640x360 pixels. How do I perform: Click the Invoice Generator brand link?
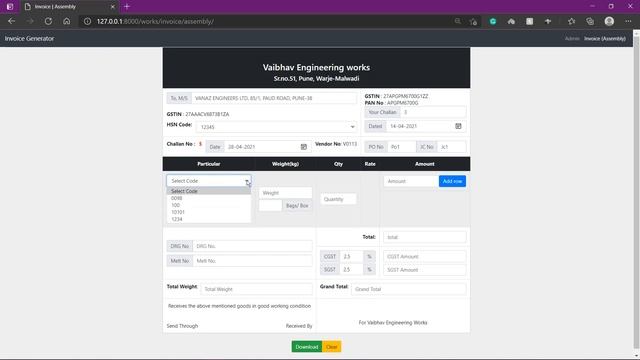point(29,38)
